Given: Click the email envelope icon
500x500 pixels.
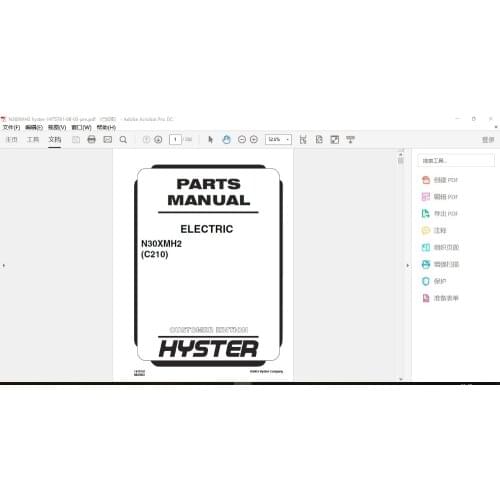Looking at the screenshot, I should coord(107,139).
